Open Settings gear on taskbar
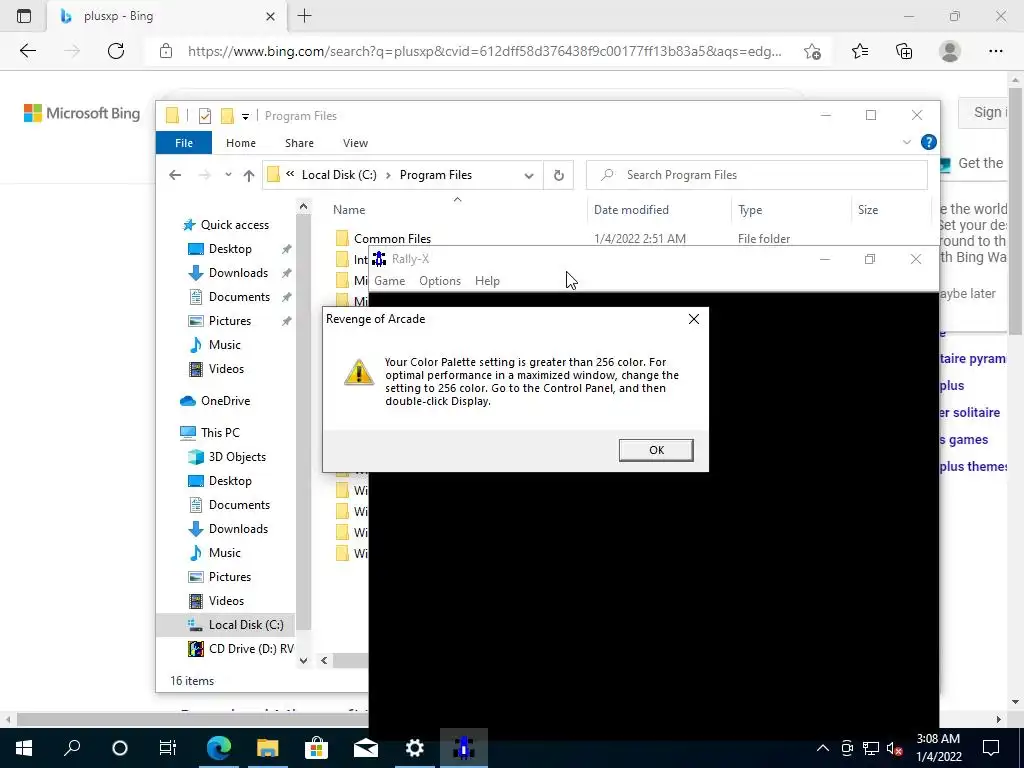This screenshot has width=1024, height=768. pos(415,748)
